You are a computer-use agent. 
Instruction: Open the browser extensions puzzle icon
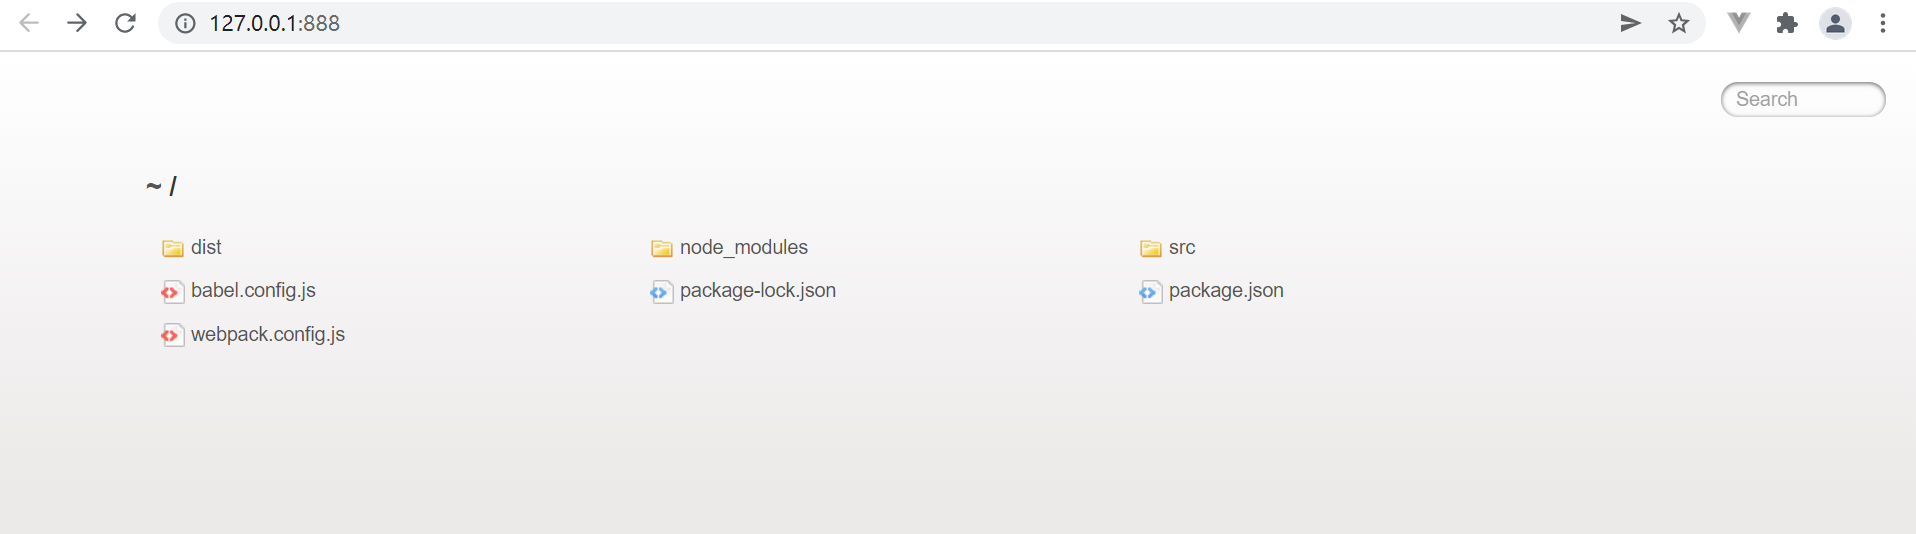click(x=1787, y=23)
